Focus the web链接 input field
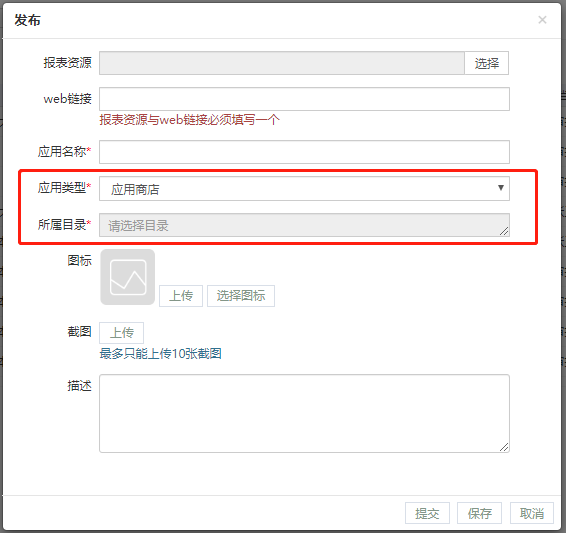Viewport: 566px width, 533px height. tap(304, 99)
